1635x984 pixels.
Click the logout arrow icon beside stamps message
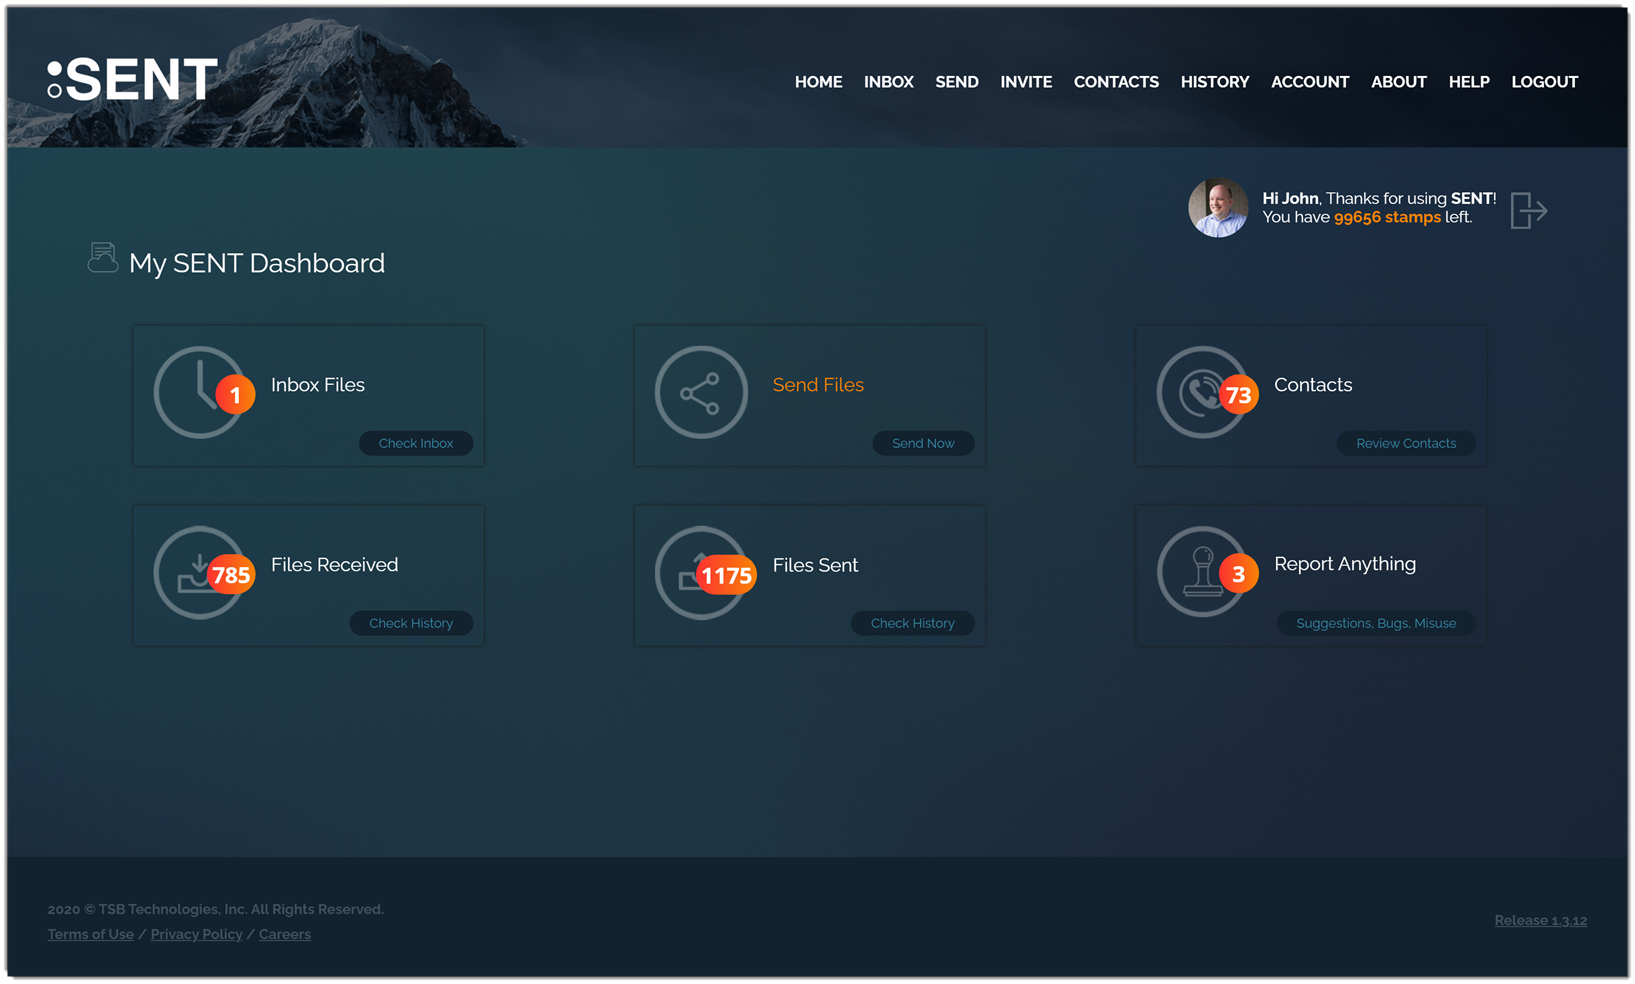pyautogui.click(x=1528, y=210)
